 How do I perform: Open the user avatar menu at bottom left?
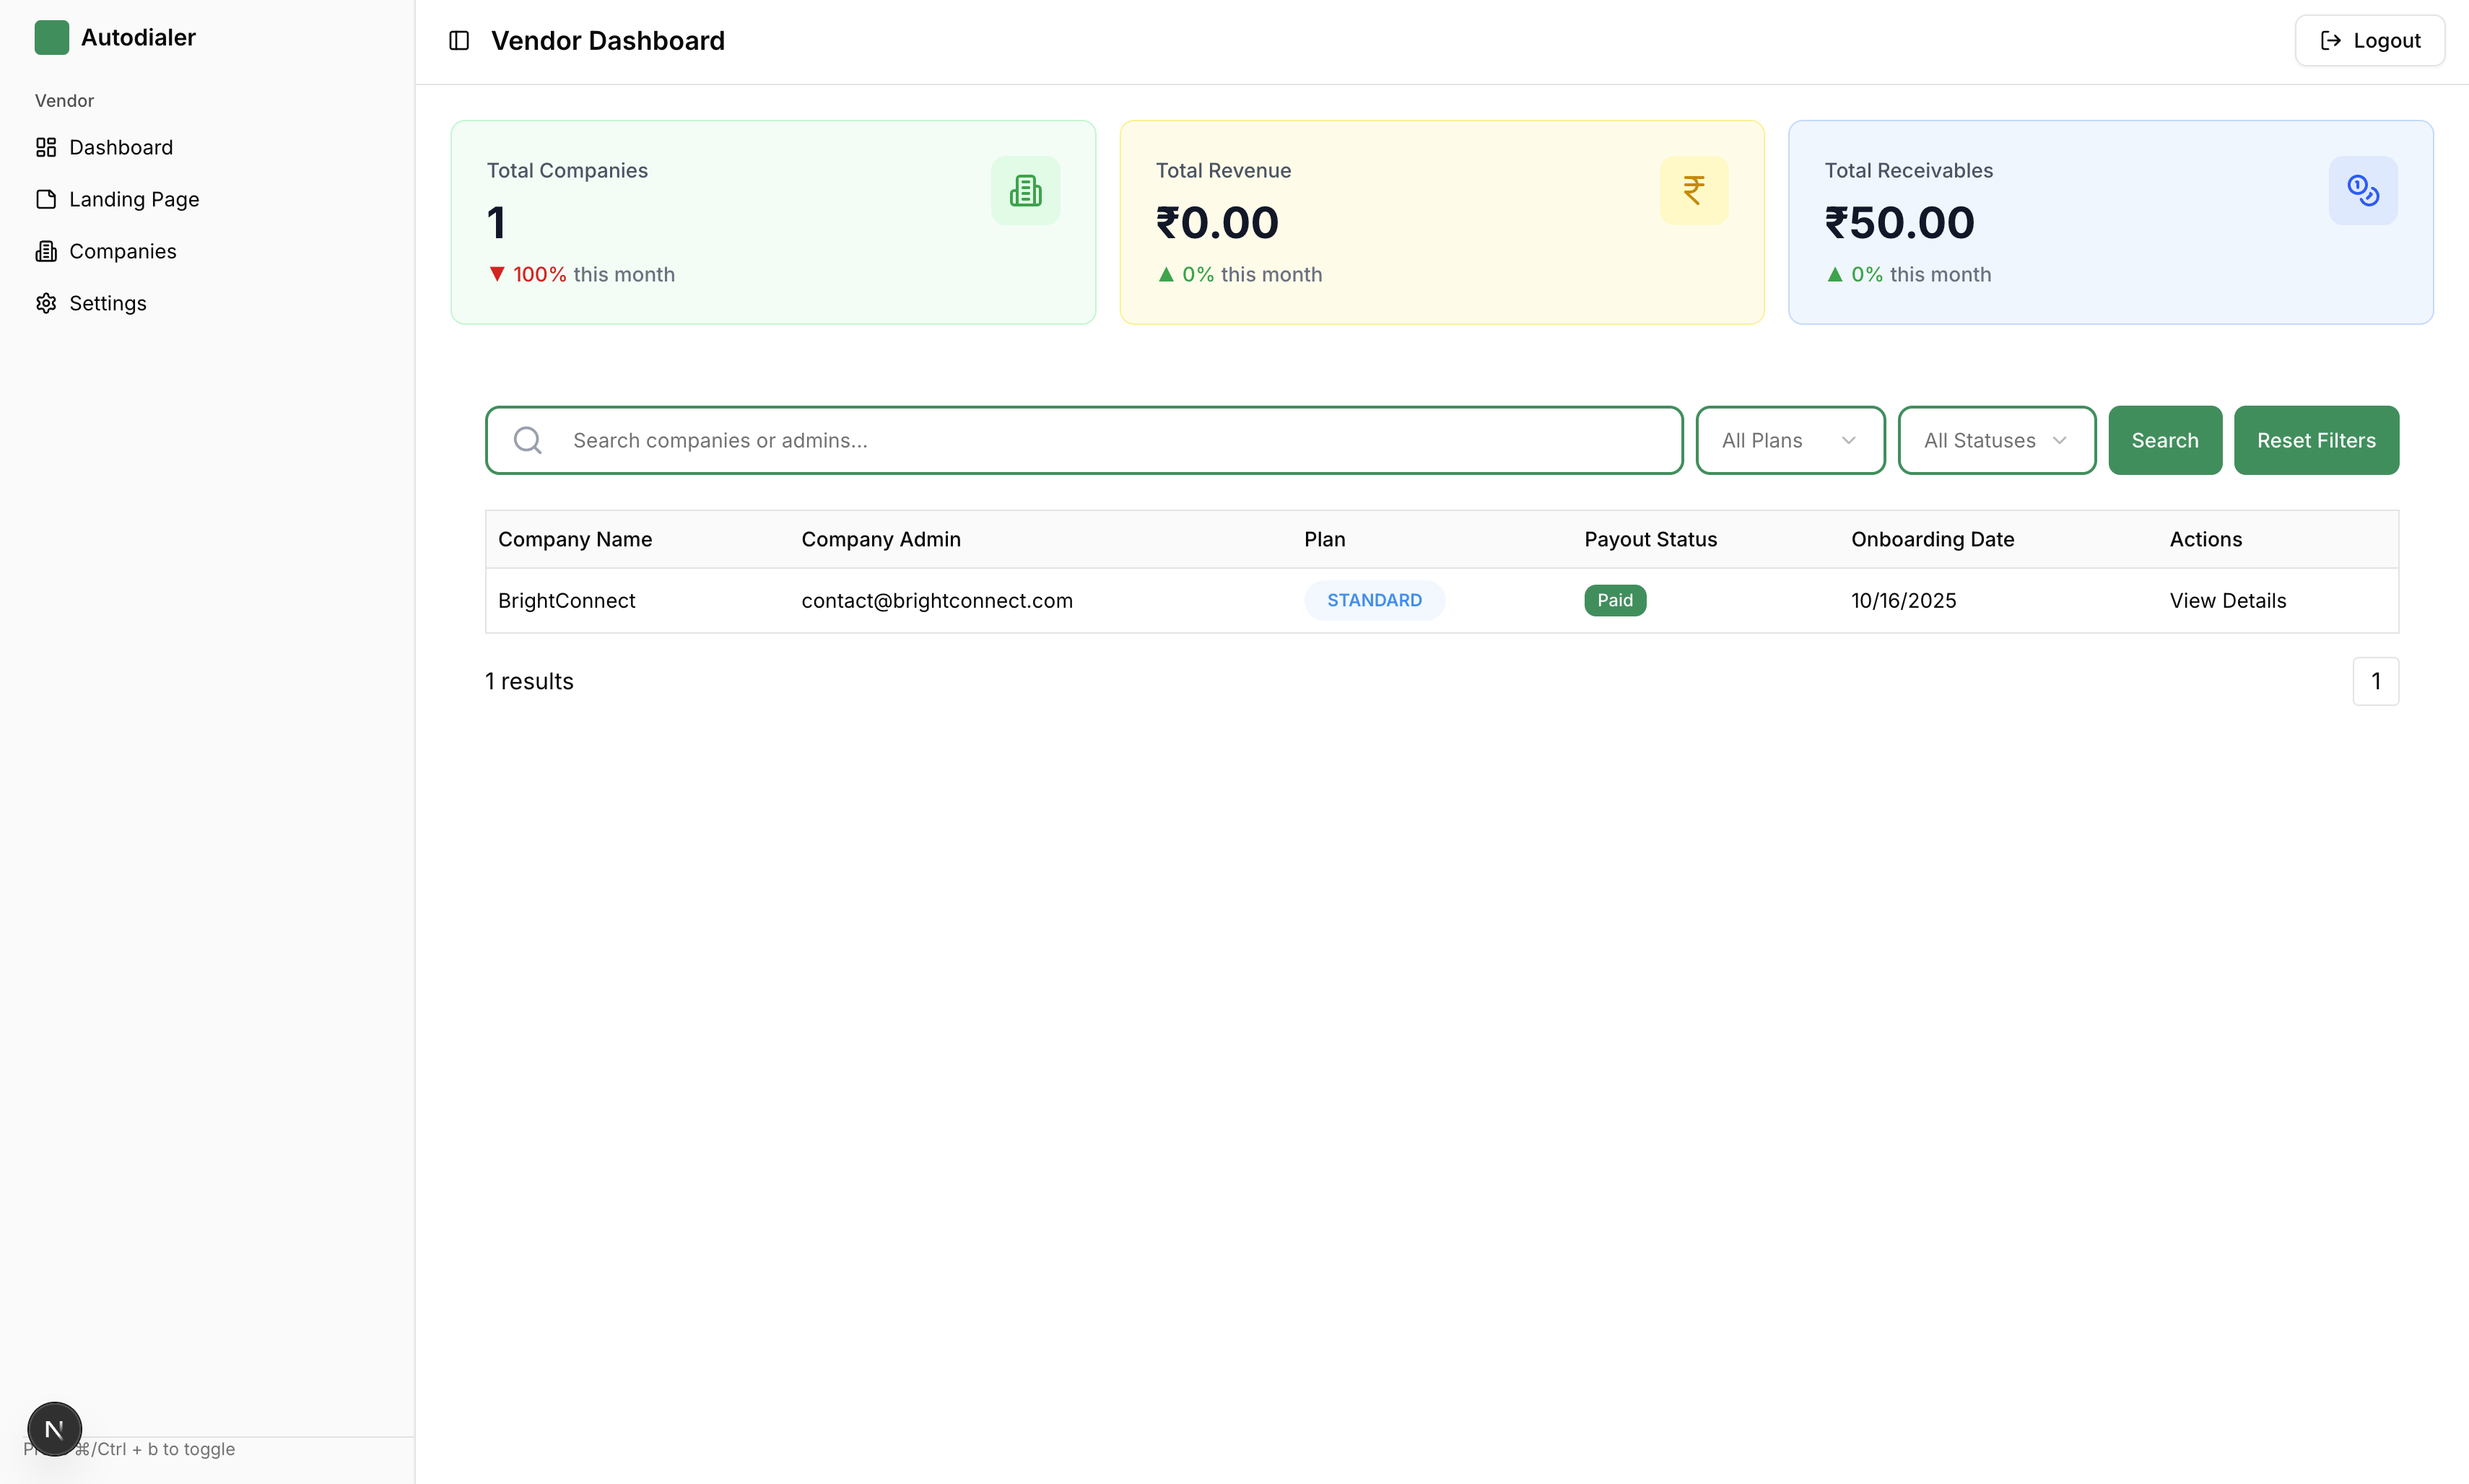point(54,1429)
